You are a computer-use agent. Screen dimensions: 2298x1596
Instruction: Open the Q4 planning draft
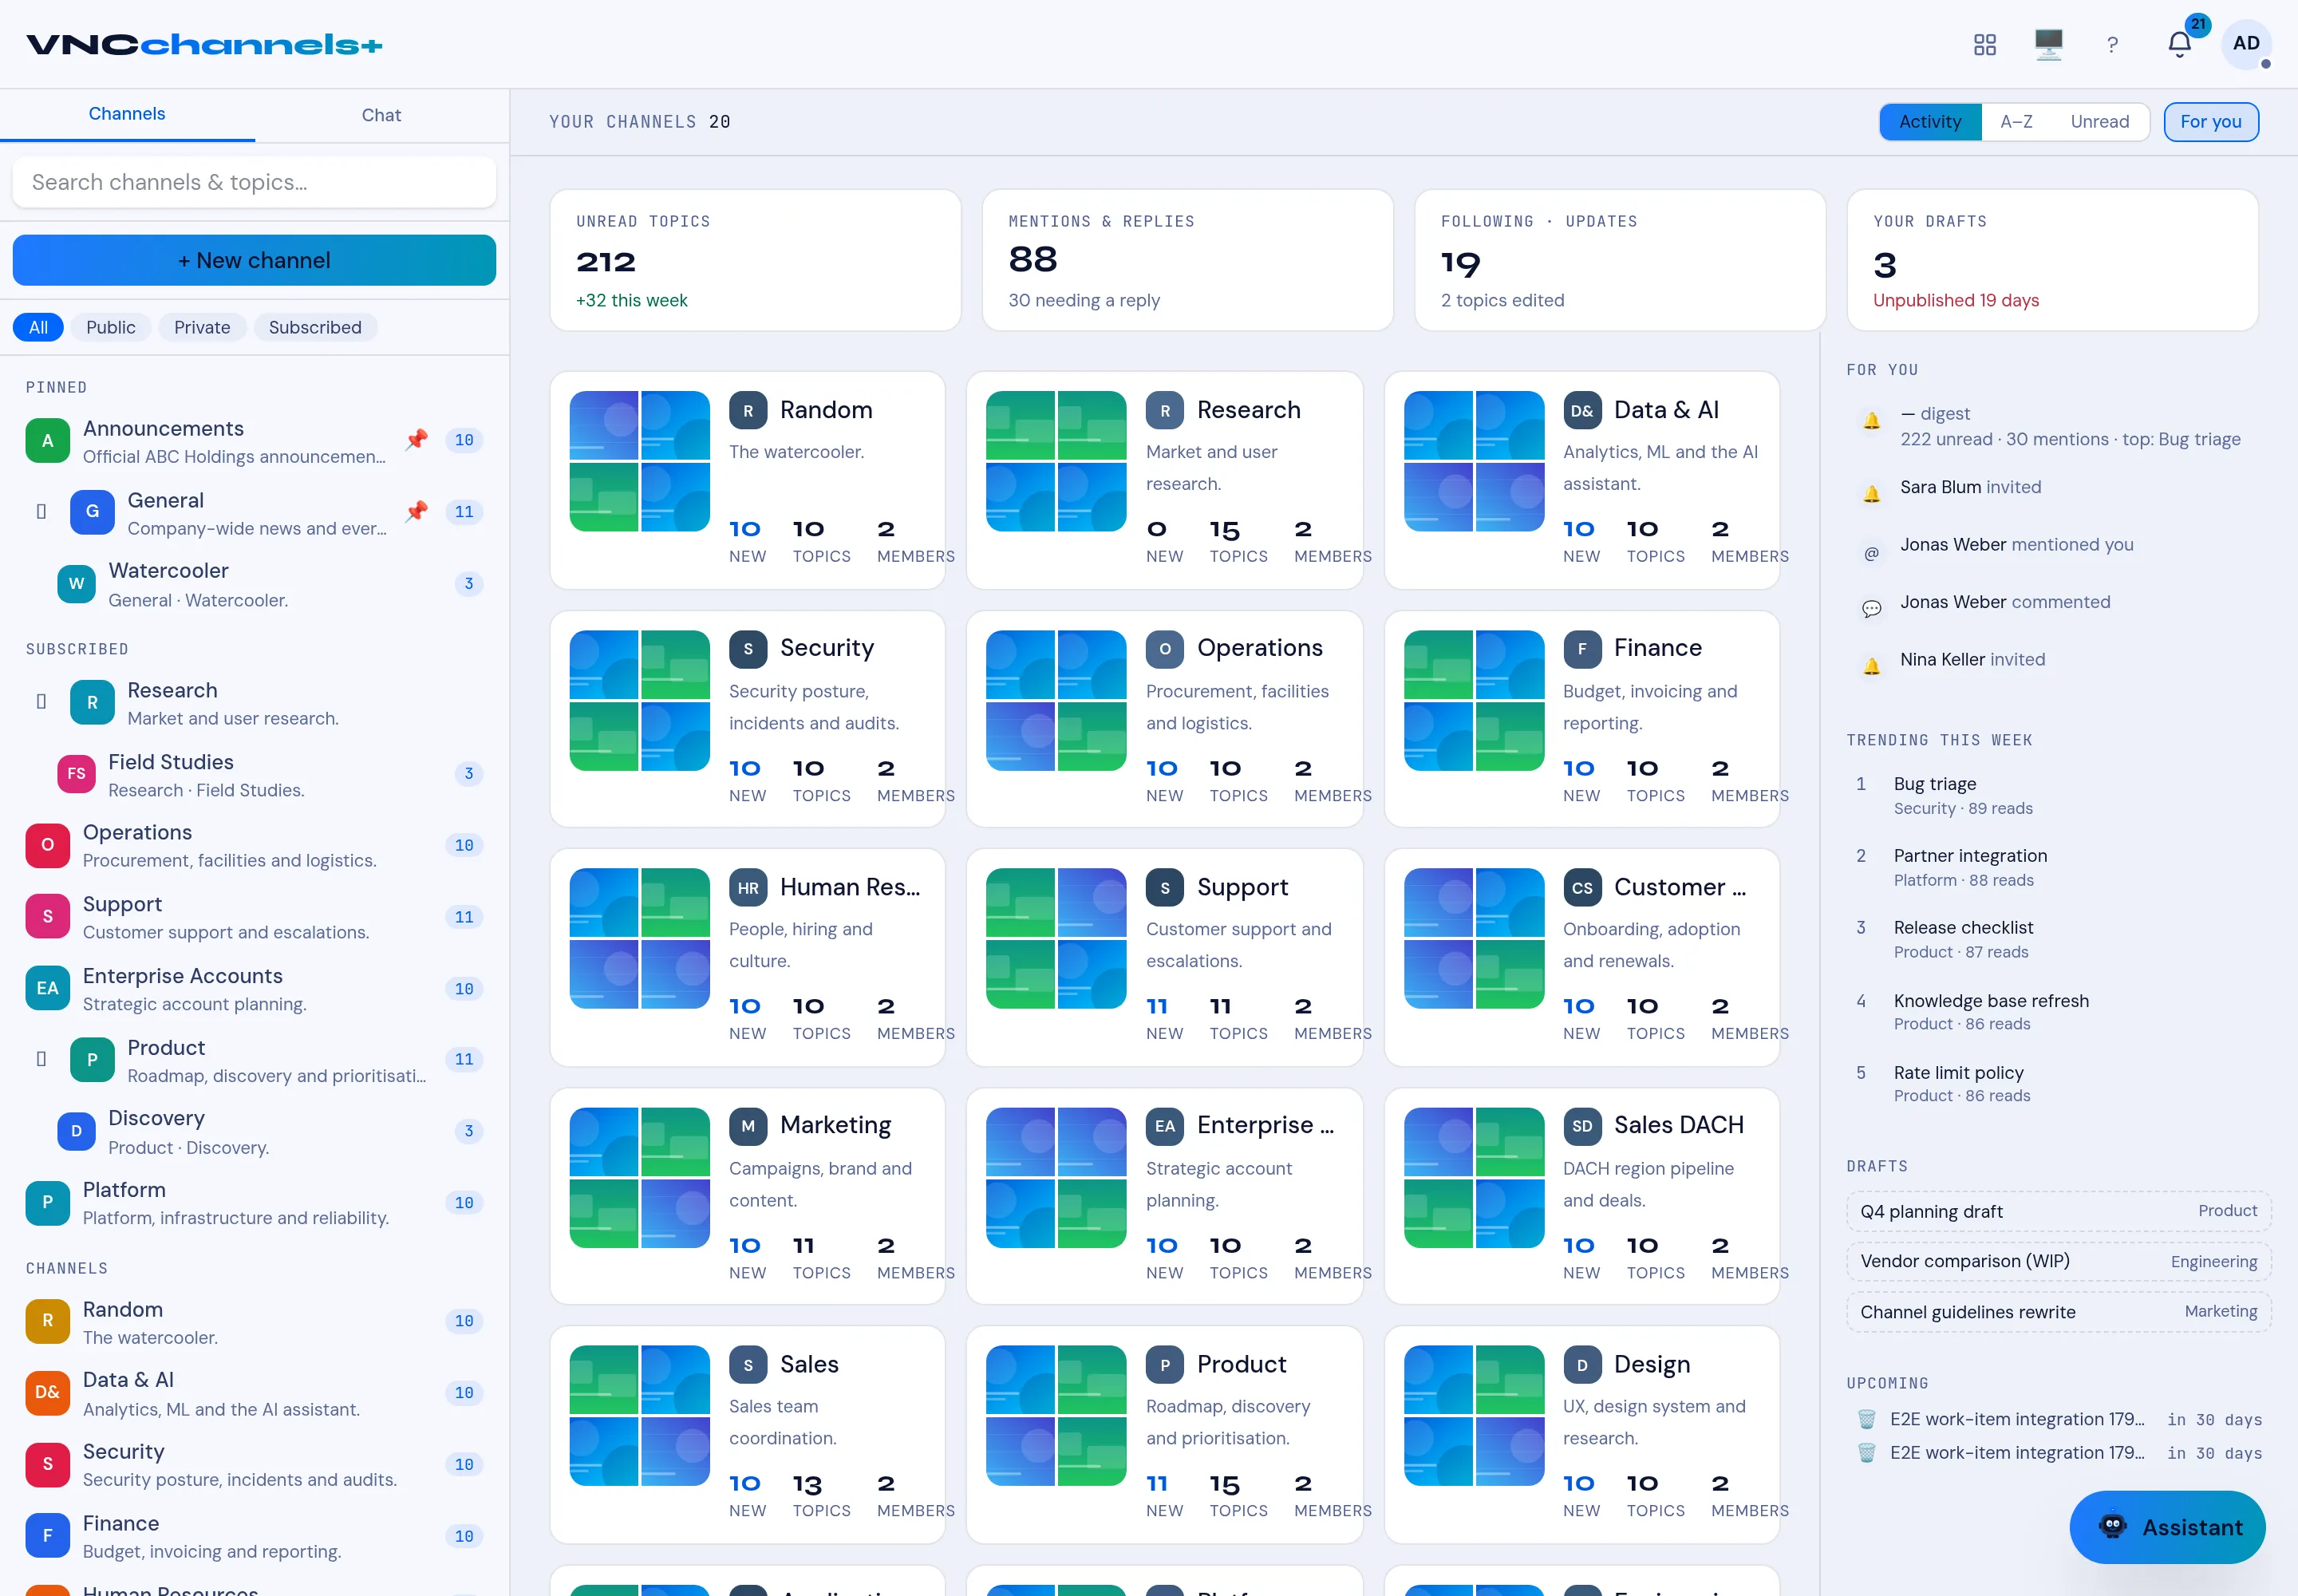point(2058,1211)
